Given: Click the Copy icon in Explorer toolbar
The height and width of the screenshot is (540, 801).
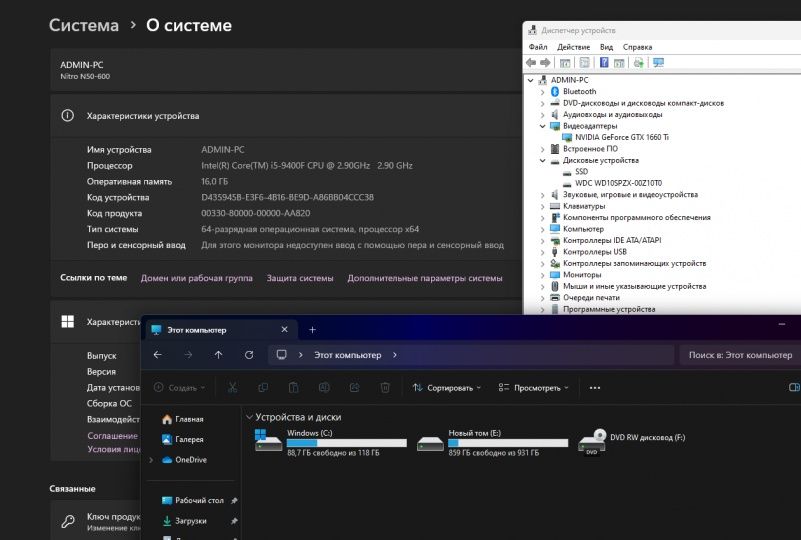Looking at the screenshot, I should tap(263, 388).
